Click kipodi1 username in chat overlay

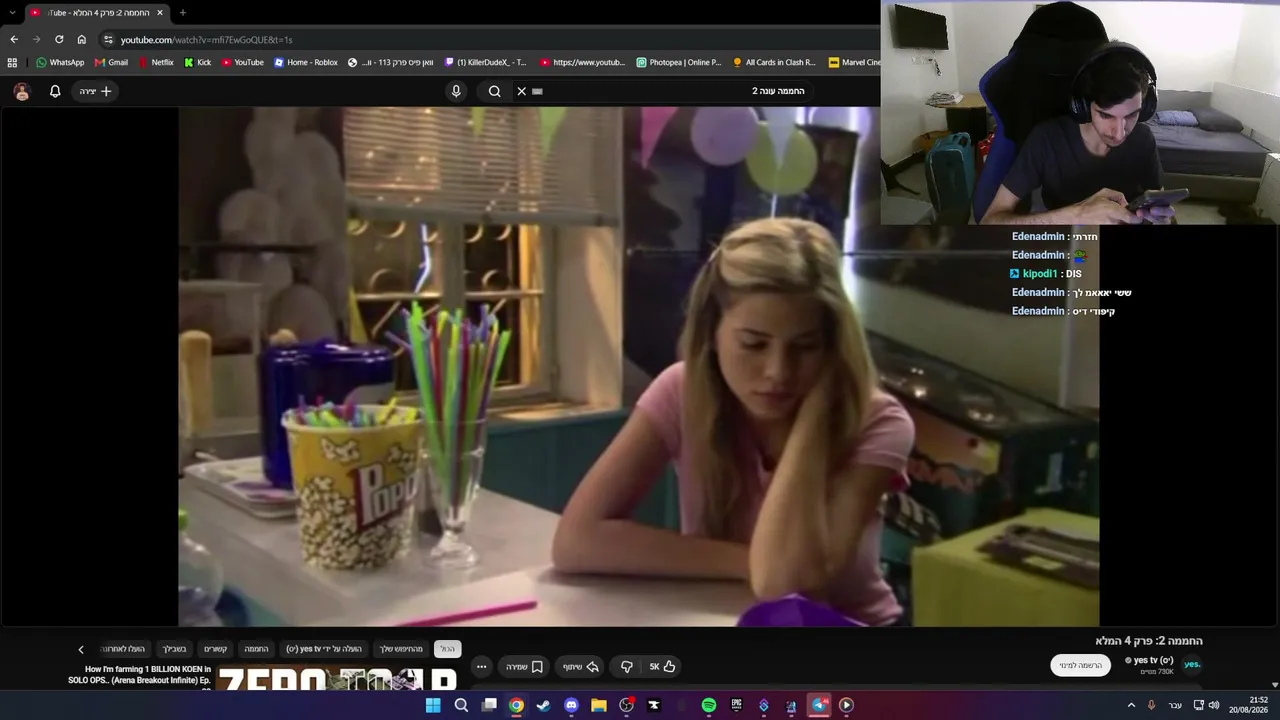pyautogui.click(x=1040, y=274)
